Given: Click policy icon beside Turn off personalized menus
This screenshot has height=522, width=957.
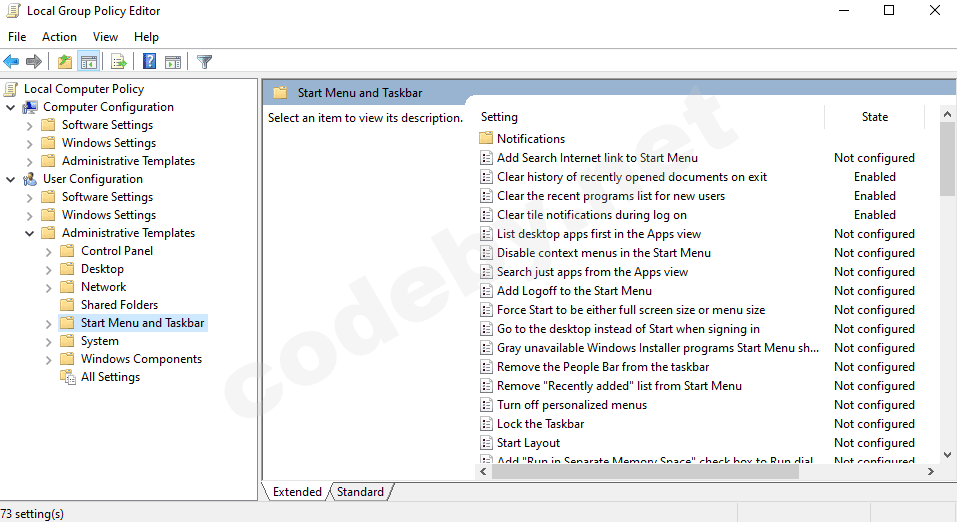Looking at the screenshot, I should pyautogui.click(x=486, y=405).
